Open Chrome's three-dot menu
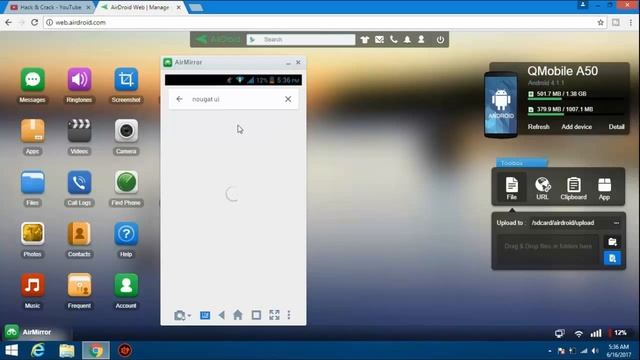Image resolution: width=640 pixels, height=360 pixels. click(631, 22)
